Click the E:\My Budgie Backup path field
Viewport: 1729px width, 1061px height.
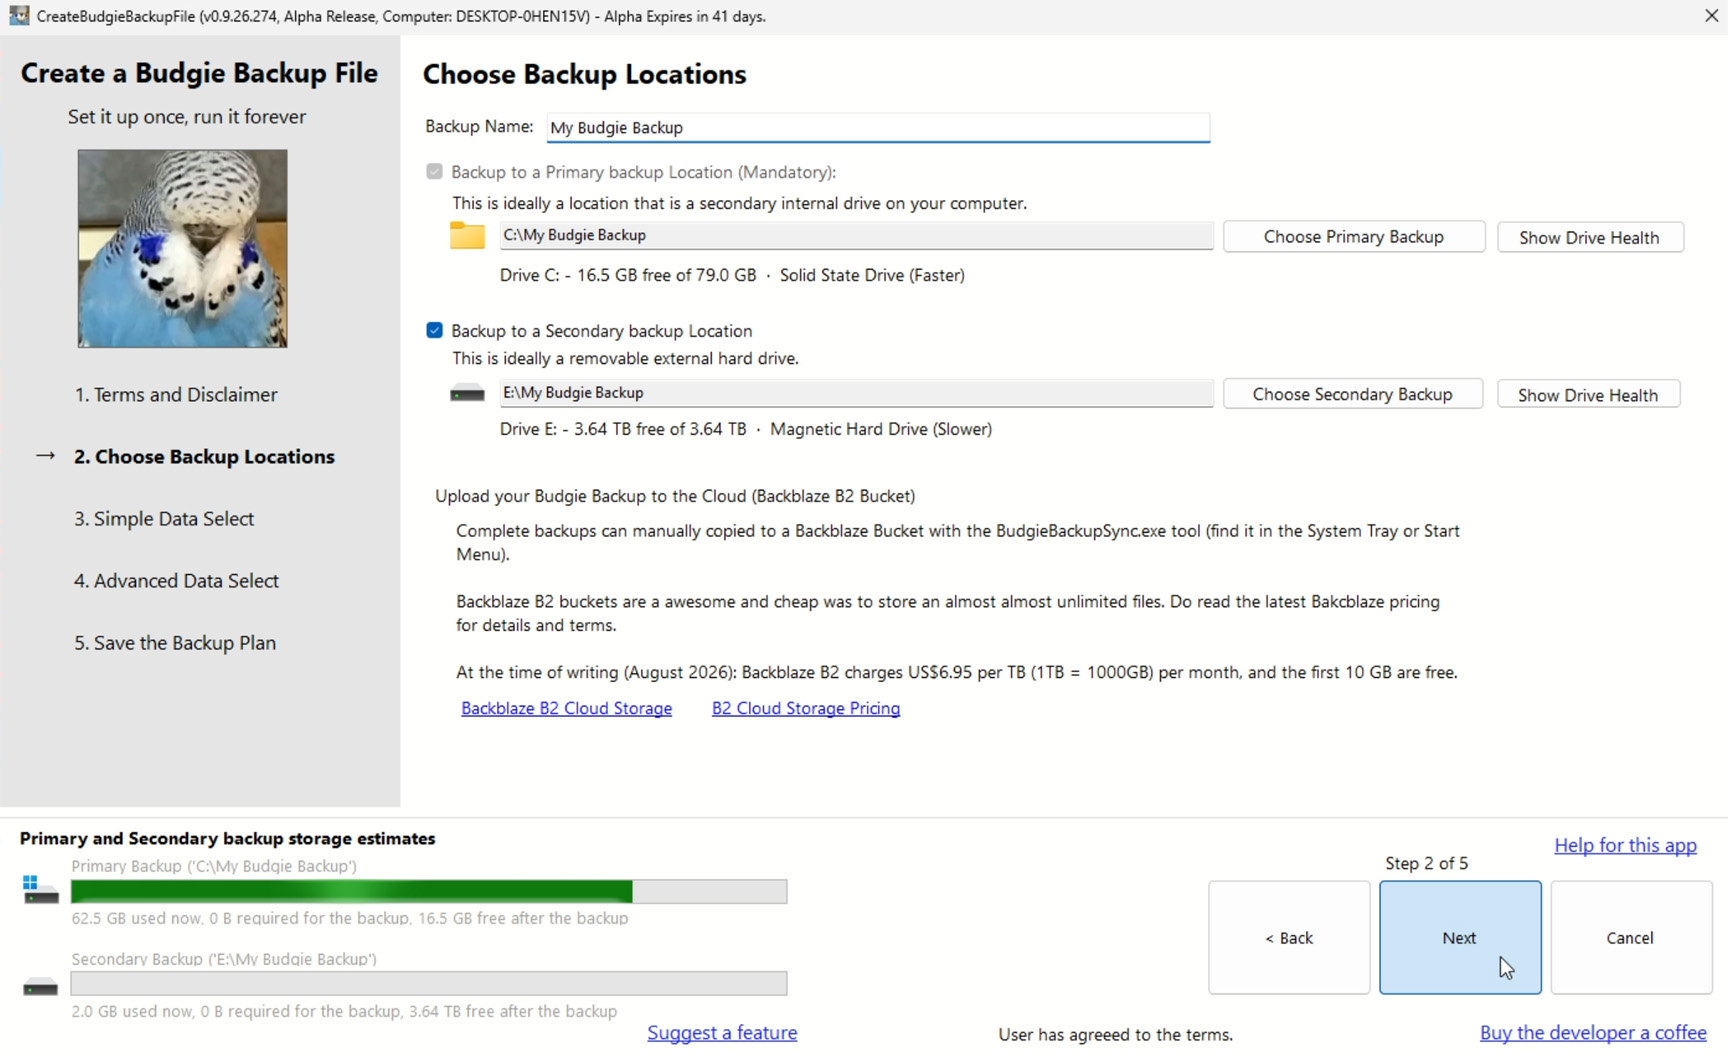pos(856,393)
